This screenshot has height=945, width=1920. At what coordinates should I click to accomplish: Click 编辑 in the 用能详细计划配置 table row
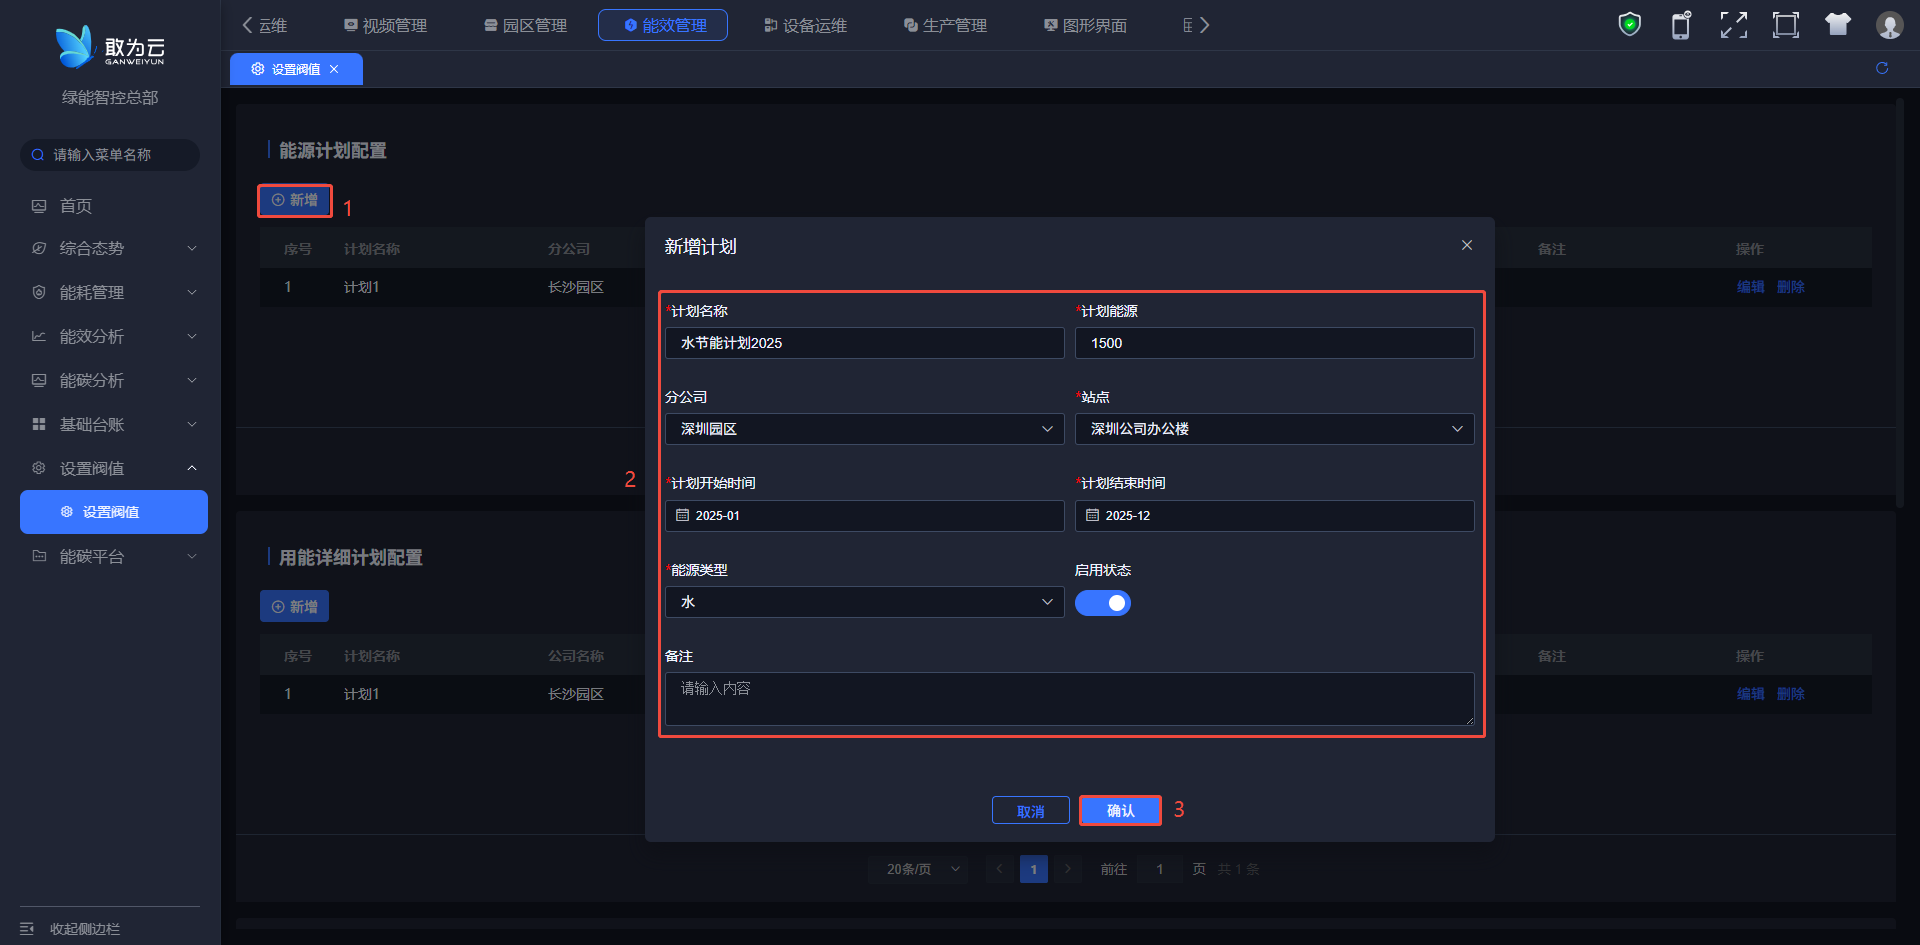[x=1750, y=694]
